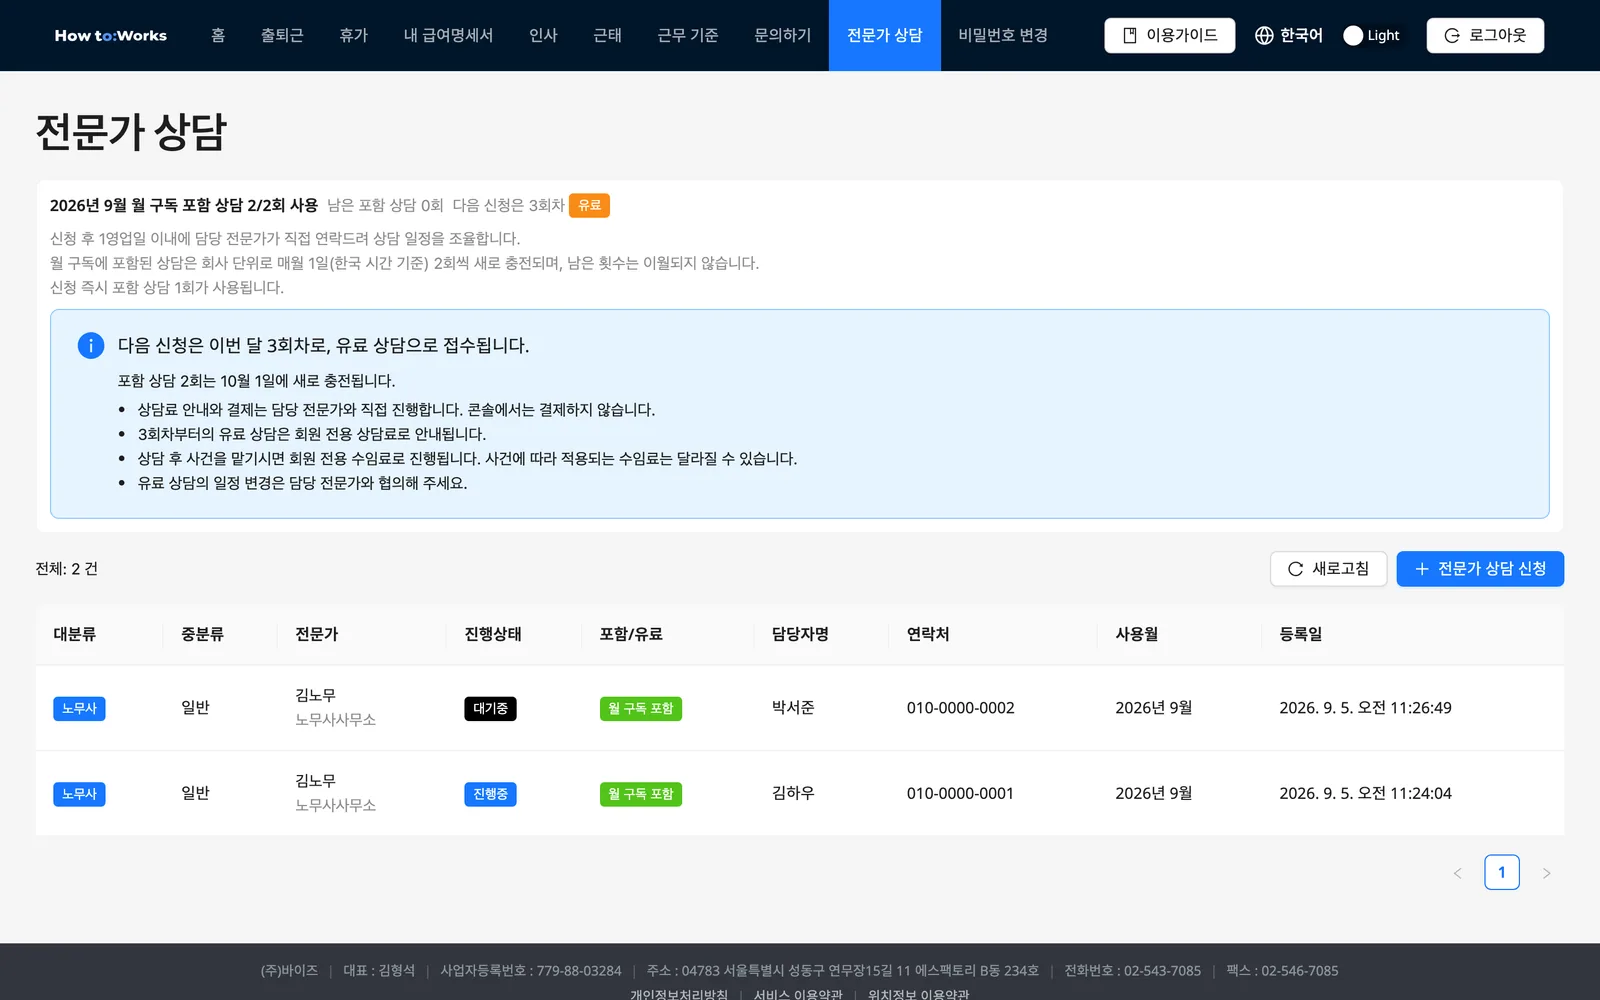Go to the 홈 menu
Screen dimensions: 1600x1000
(218, 35)
